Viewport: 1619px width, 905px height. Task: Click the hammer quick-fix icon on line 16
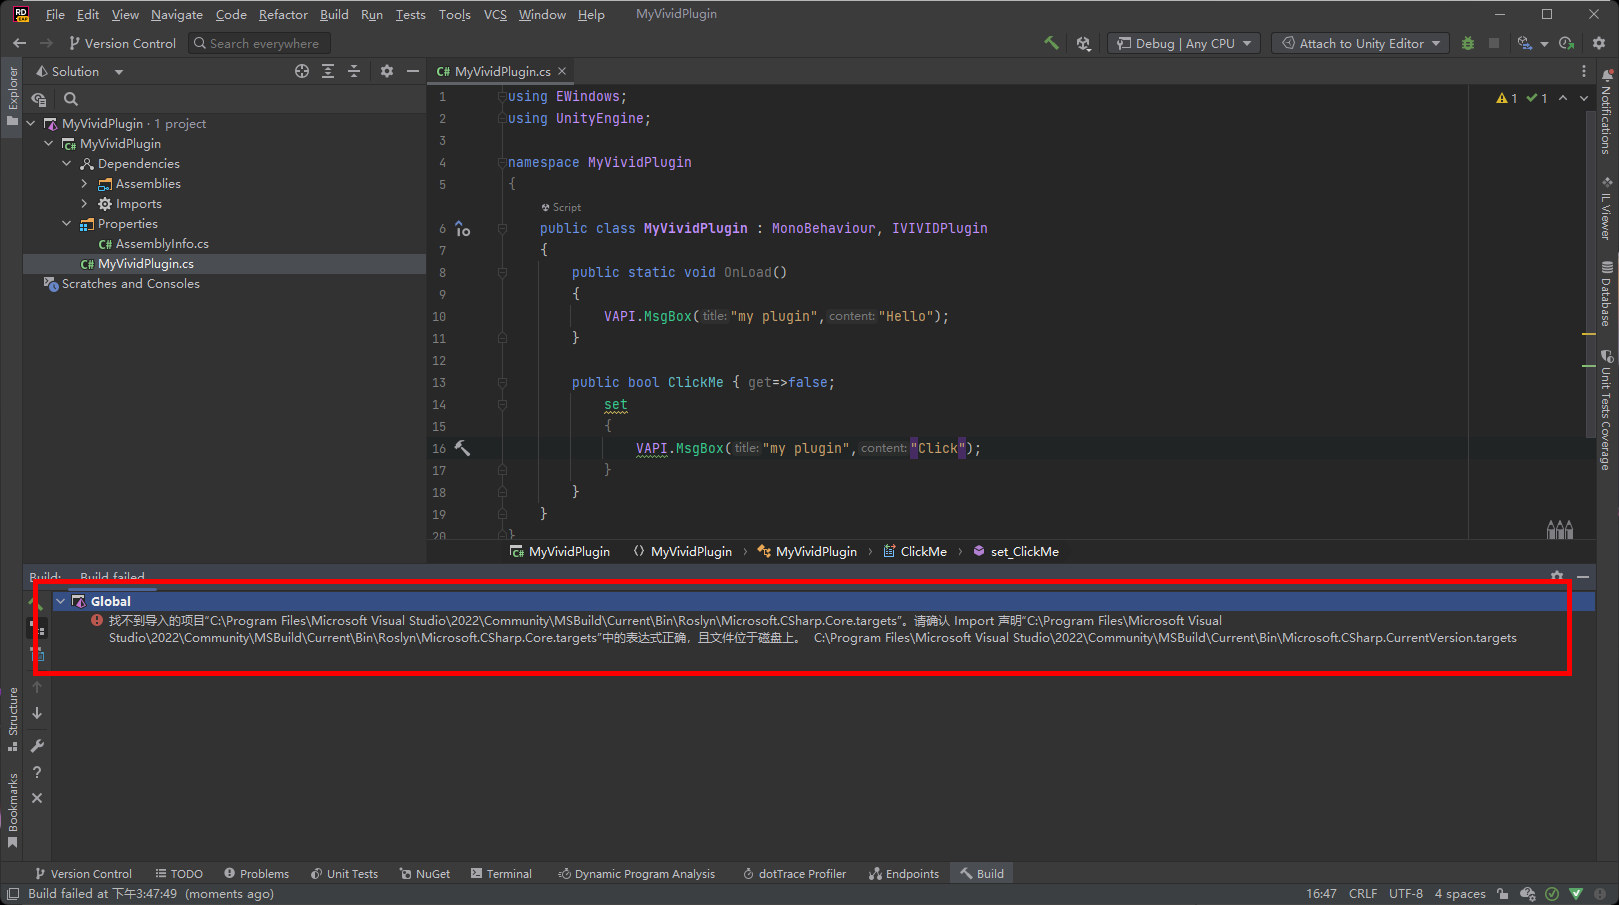462,448
